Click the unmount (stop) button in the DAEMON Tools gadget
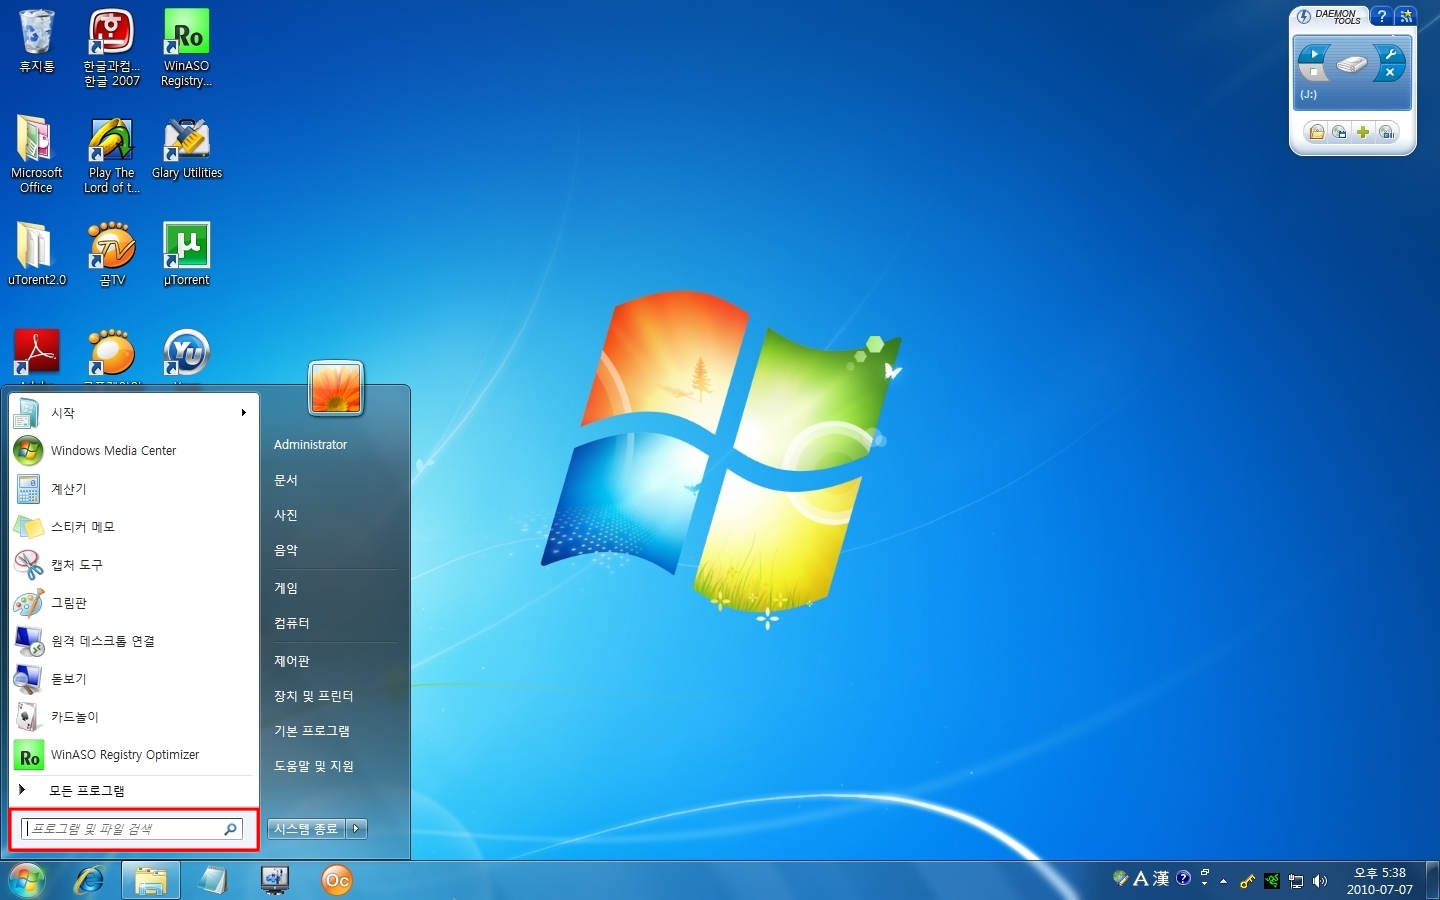1440x900 pixels. 1314,73
